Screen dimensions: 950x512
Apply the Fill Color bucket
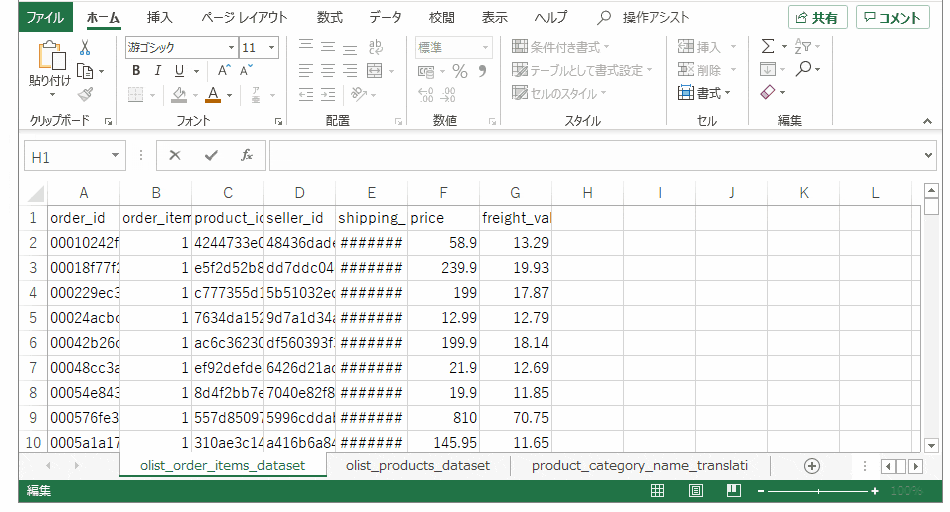coord(179,95)
